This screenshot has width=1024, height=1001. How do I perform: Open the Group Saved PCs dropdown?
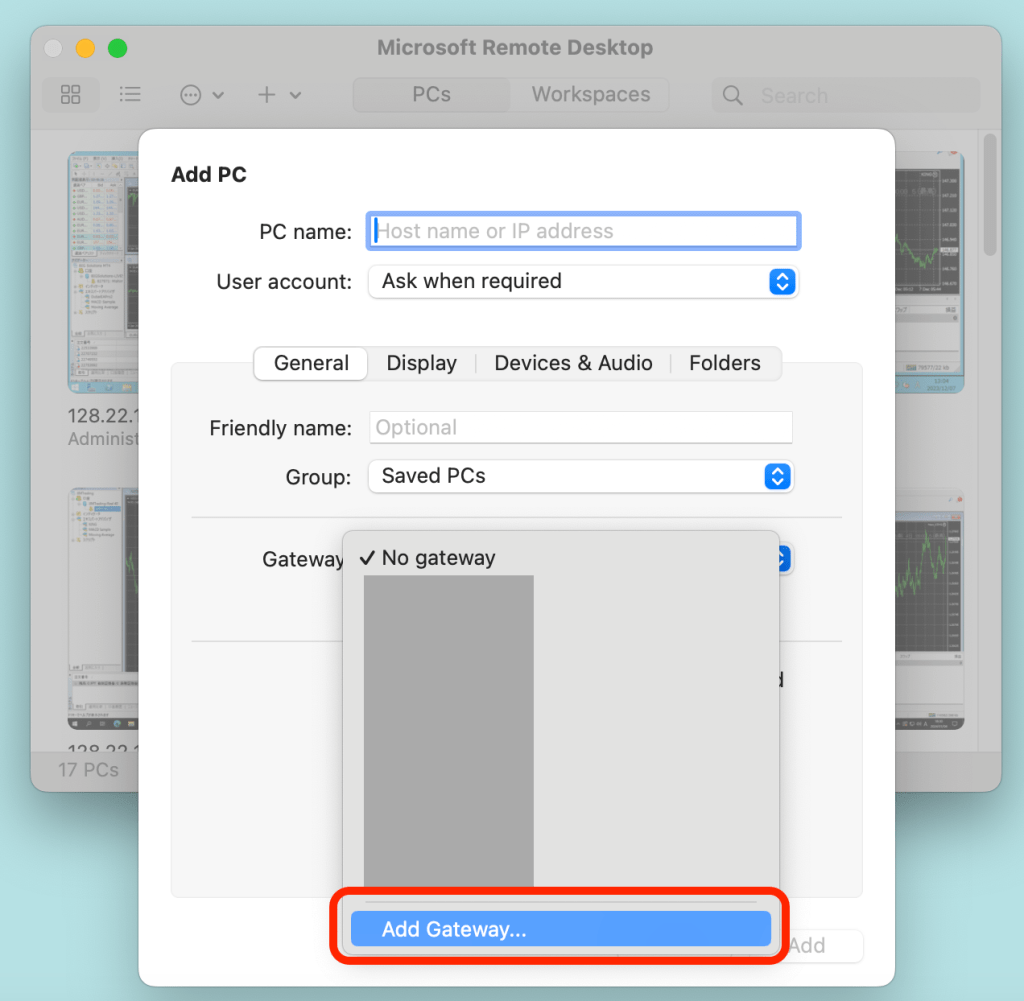580,476
